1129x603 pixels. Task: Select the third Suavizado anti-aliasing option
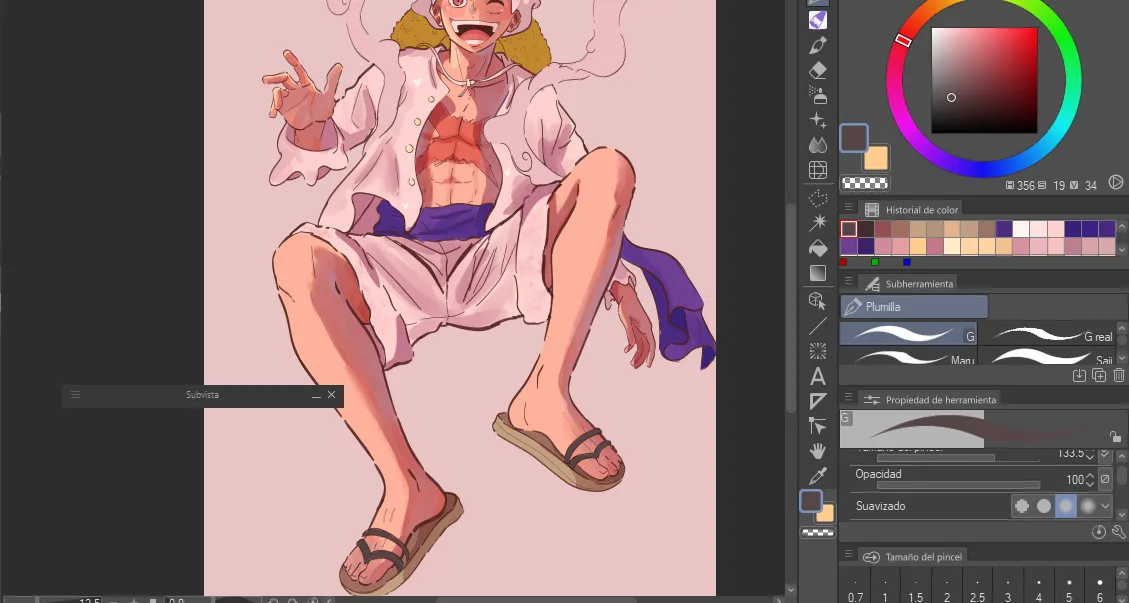point(1066,506)
